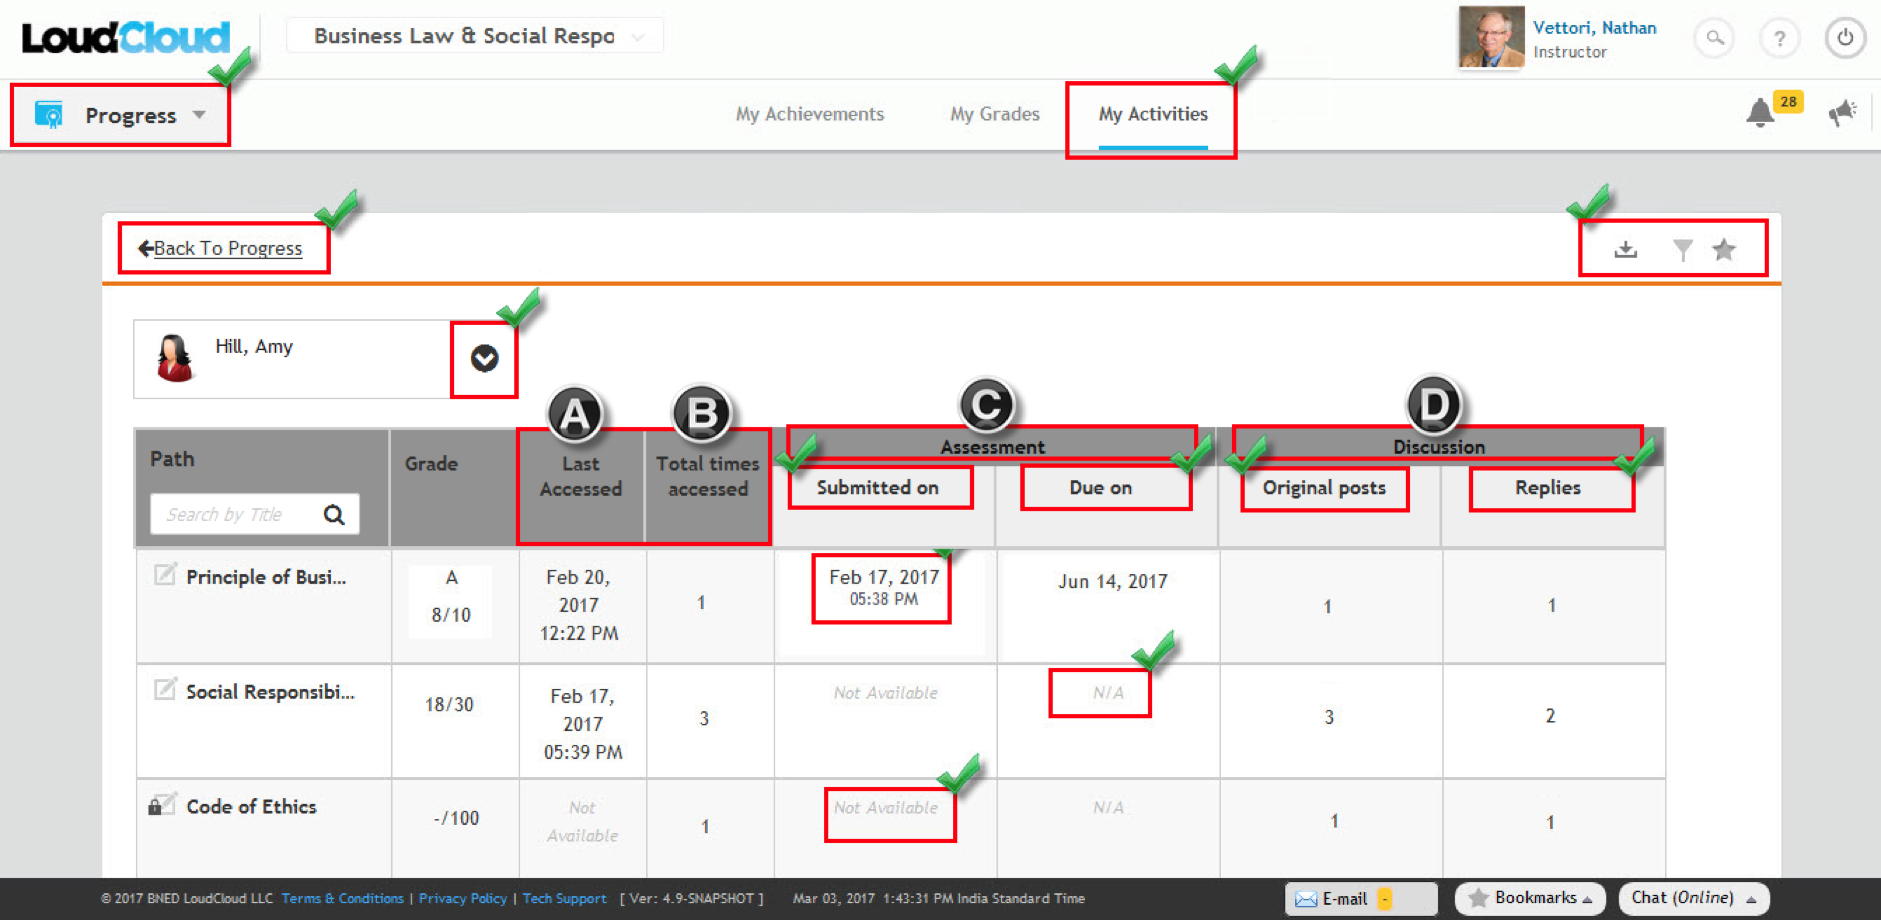This screenshot has width=1881, height=920.
Task: Open the notifications bell icon
Action: [x=1760, y=113]
